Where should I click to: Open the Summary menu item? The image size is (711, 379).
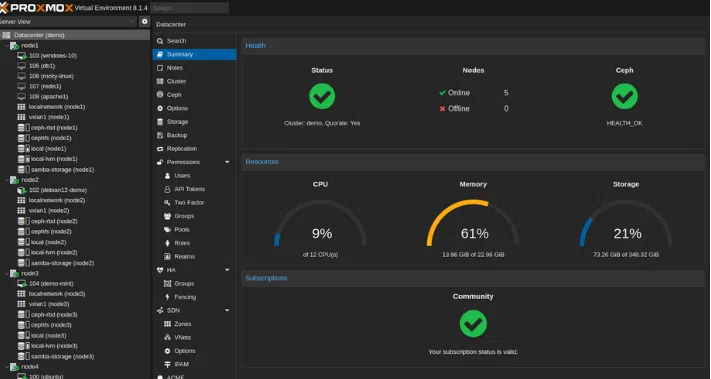(194, 54)
